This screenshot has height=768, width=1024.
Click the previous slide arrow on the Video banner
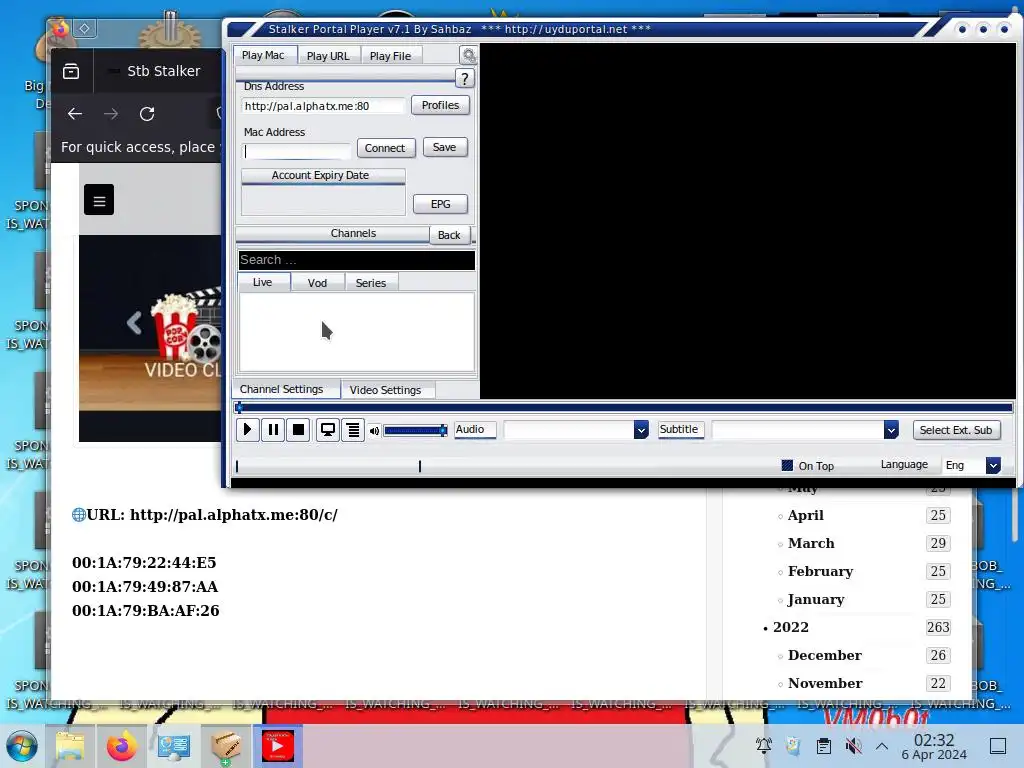pyautogui.click(x=134, y=323)
